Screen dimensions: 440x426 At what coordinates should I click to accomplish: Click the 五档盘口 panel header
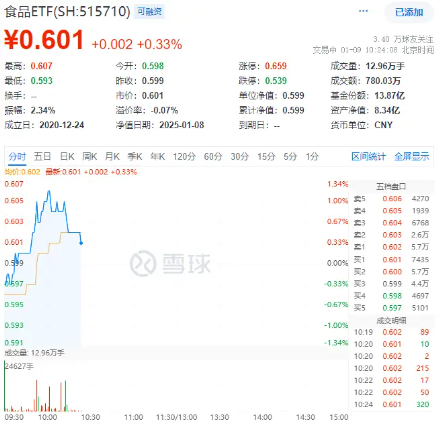pyautogui.click(x=391, y=187)
